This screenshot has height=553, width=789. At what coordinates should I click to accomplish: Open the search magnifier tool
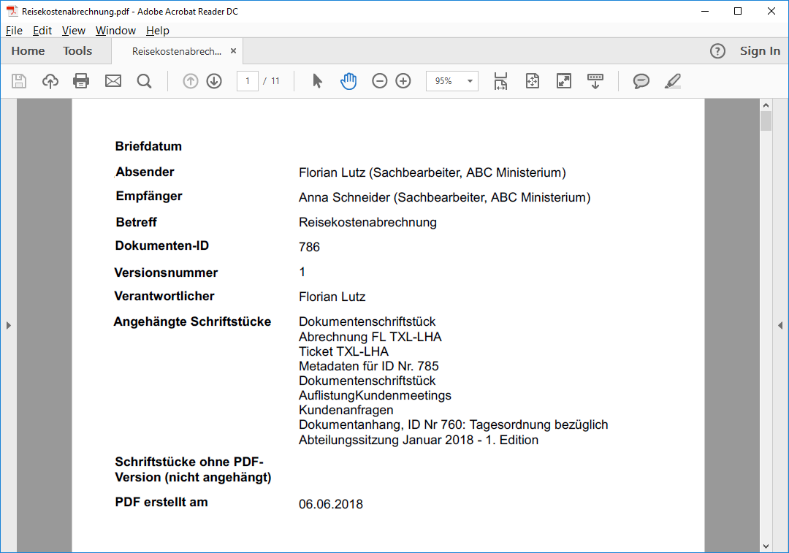[x=144, y=81]
